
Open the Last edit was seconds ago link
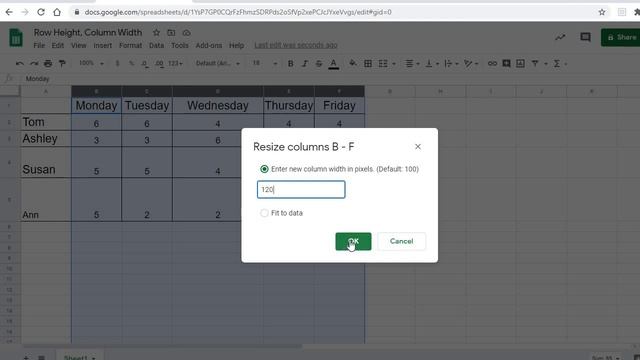tap(296, 45)
